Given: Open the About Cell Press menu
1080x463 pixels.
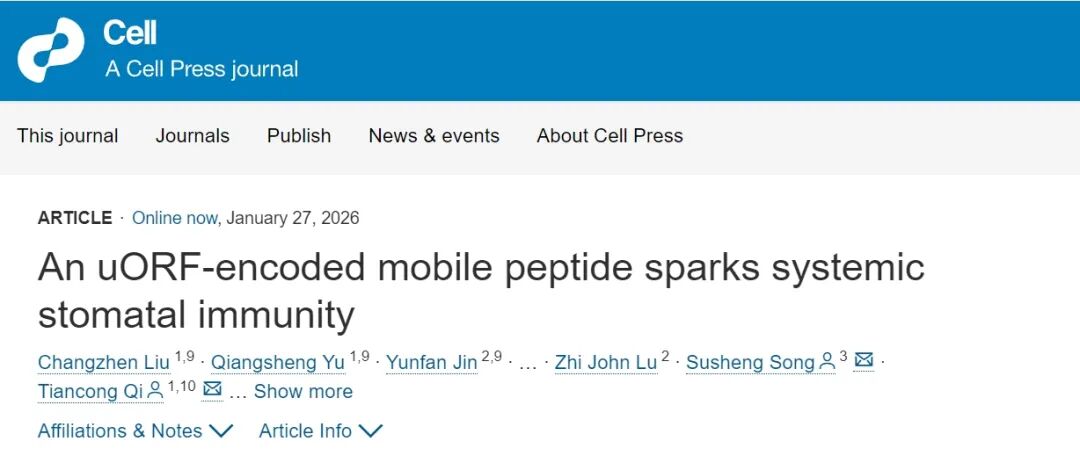Looking at the screenshot, I should click(610, 136).
